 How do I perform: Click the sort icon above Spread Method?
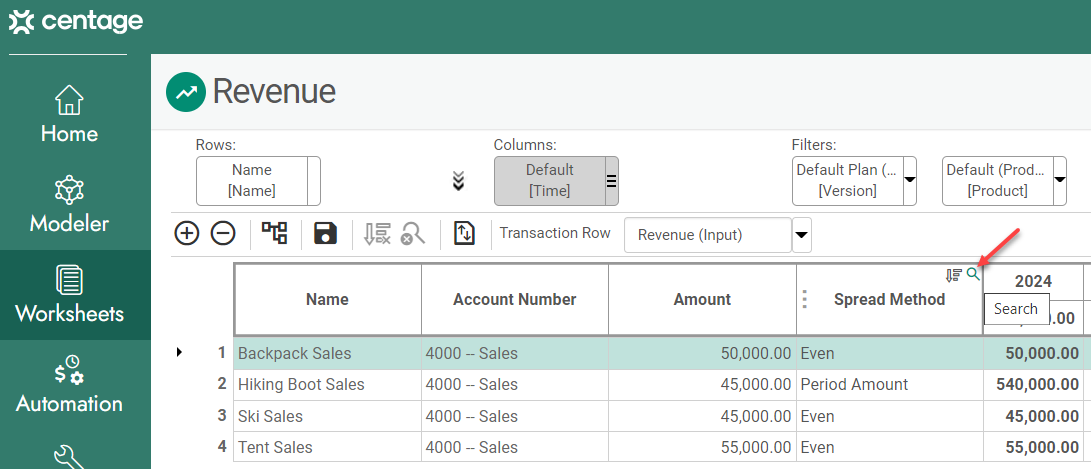click(953, 276)
